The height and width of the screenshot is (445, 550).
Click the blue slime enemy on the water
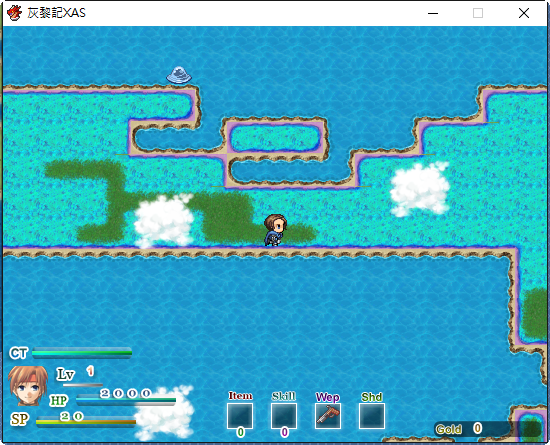179,75
